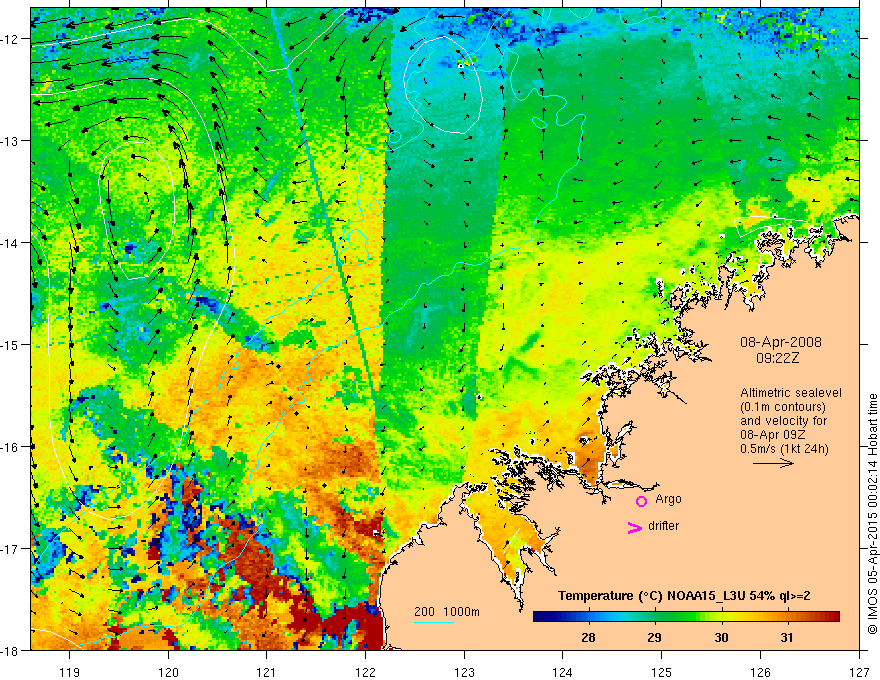Click the 'drifter' legend label
Image resolution: width=880 pixels, height=680 pixels.
(x=663, y=526)
